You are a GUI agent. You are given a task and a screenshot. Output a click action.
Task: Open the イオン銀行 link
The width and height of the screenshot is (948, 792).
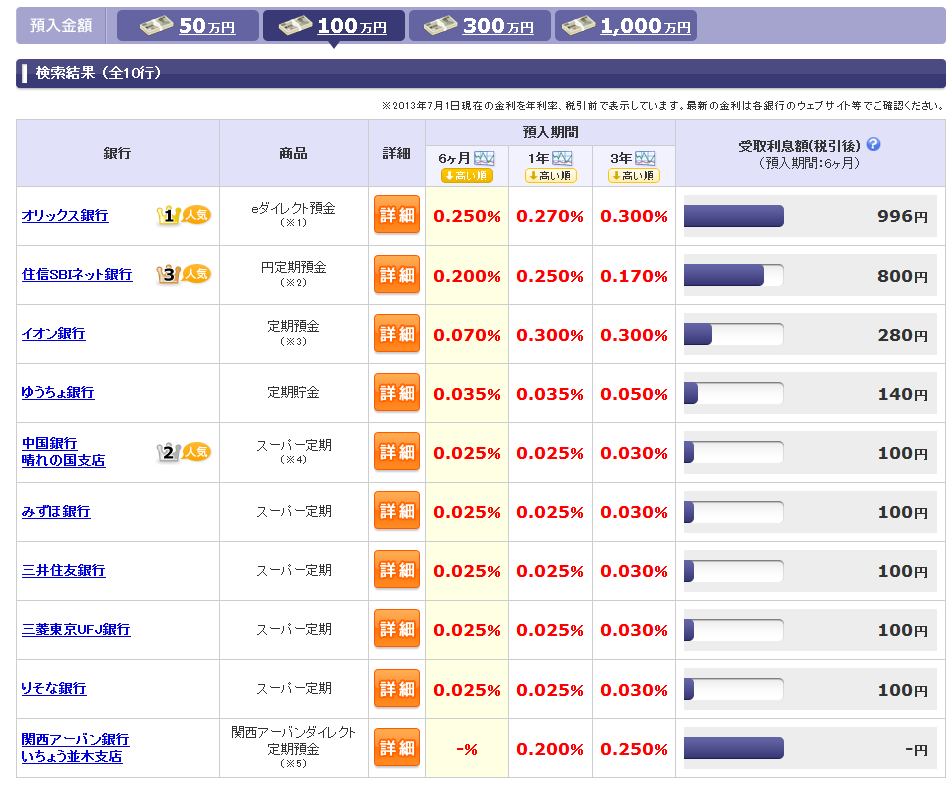point(53,333)
